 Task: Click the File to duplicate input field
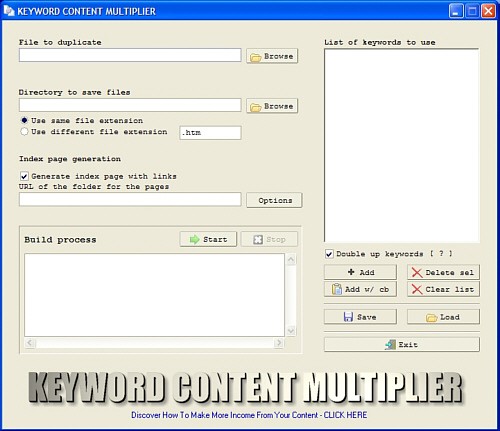130,55
